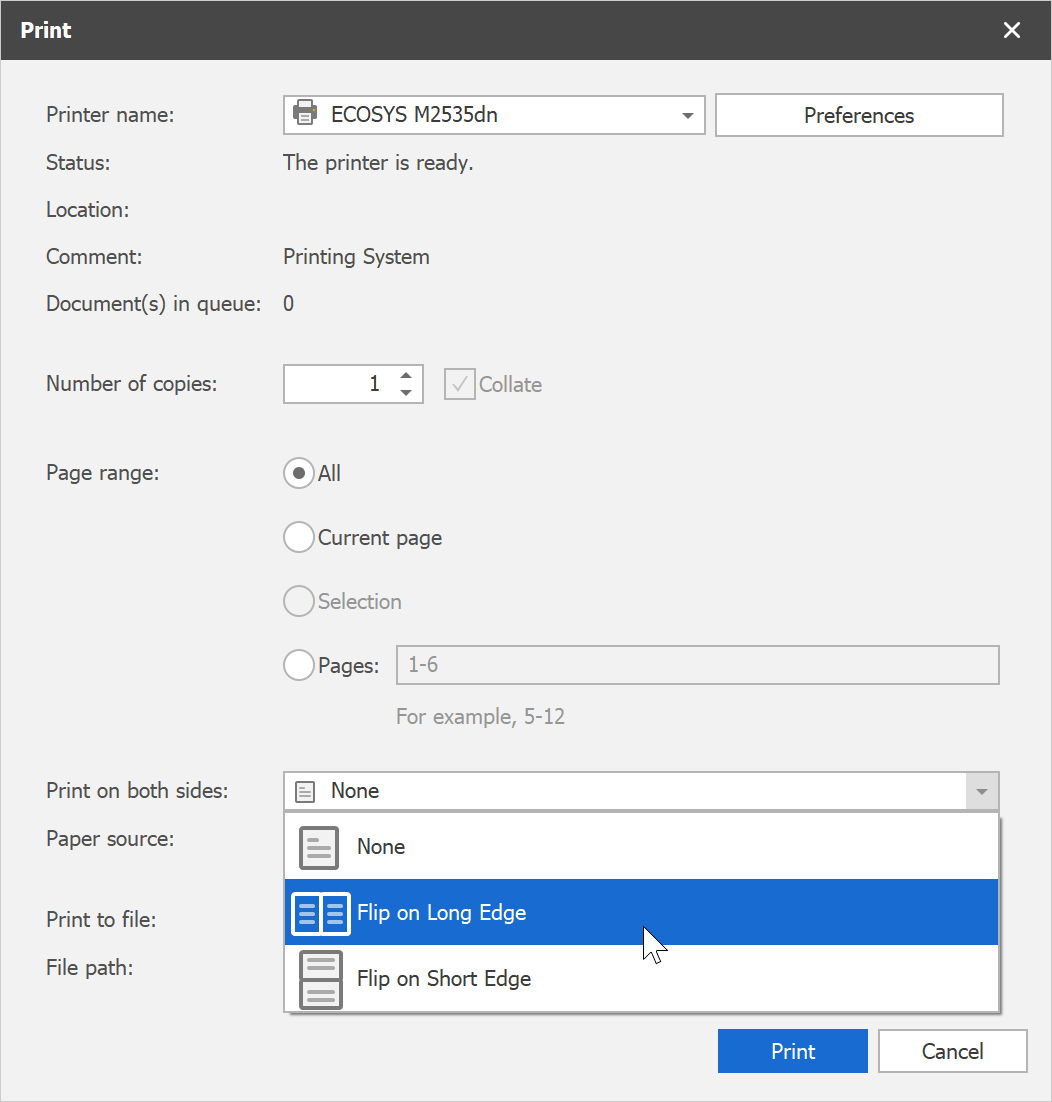Click the None page icon in dropdown list
The image size is (1052, 1102).
[x=319, y=847]
